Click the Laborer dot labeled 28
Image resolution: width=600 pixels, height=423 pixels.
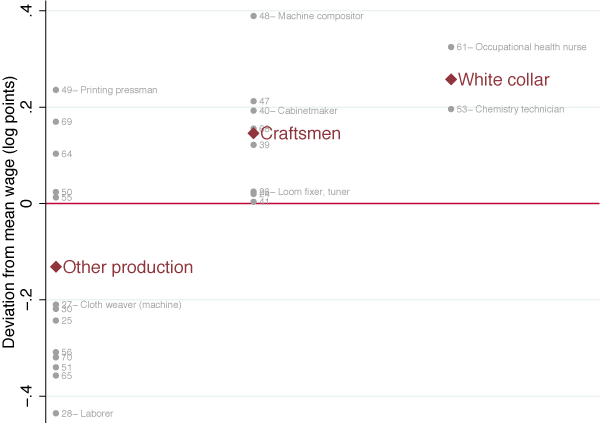(x=56, y=413)
